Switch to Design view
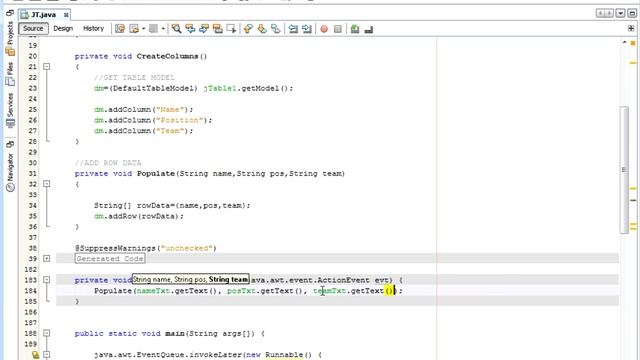This screenshot has height=360, width=640. click(x=63, y=29)
